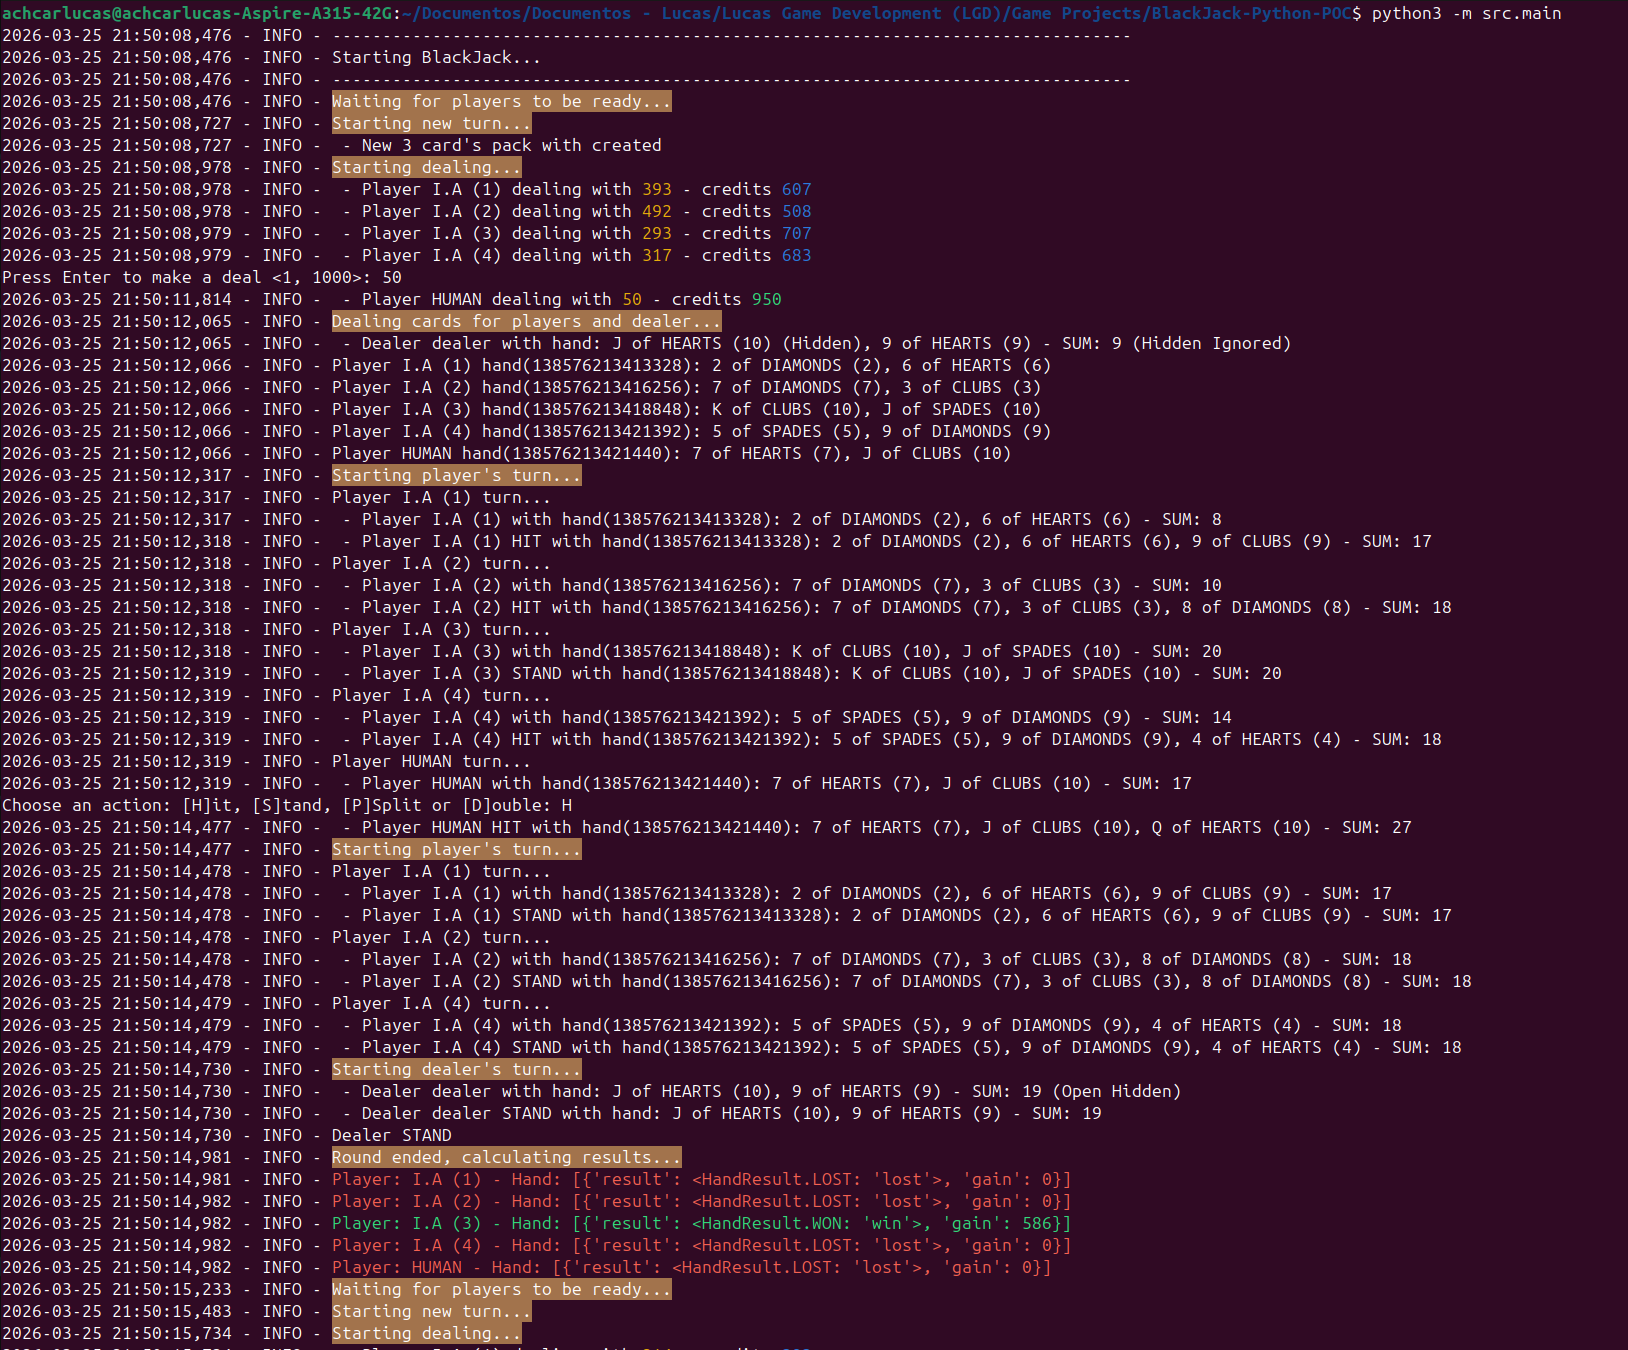Click the red result line for Player I.A (2)

coord(701,1201)
